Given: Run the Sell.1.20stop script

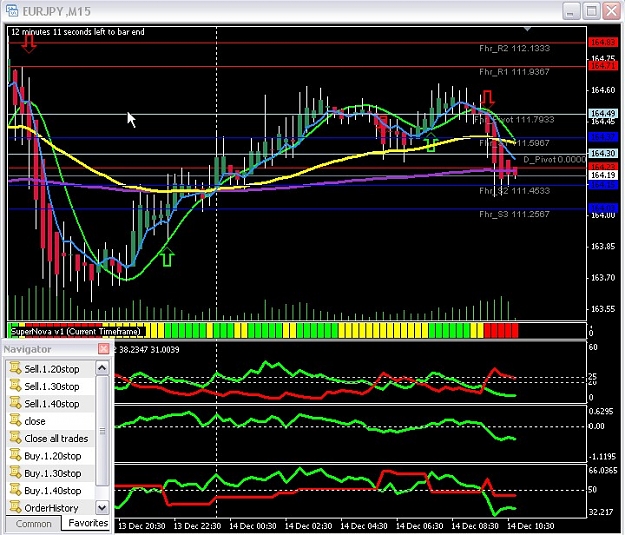Looking at the screenshot, I should (51, 369).
